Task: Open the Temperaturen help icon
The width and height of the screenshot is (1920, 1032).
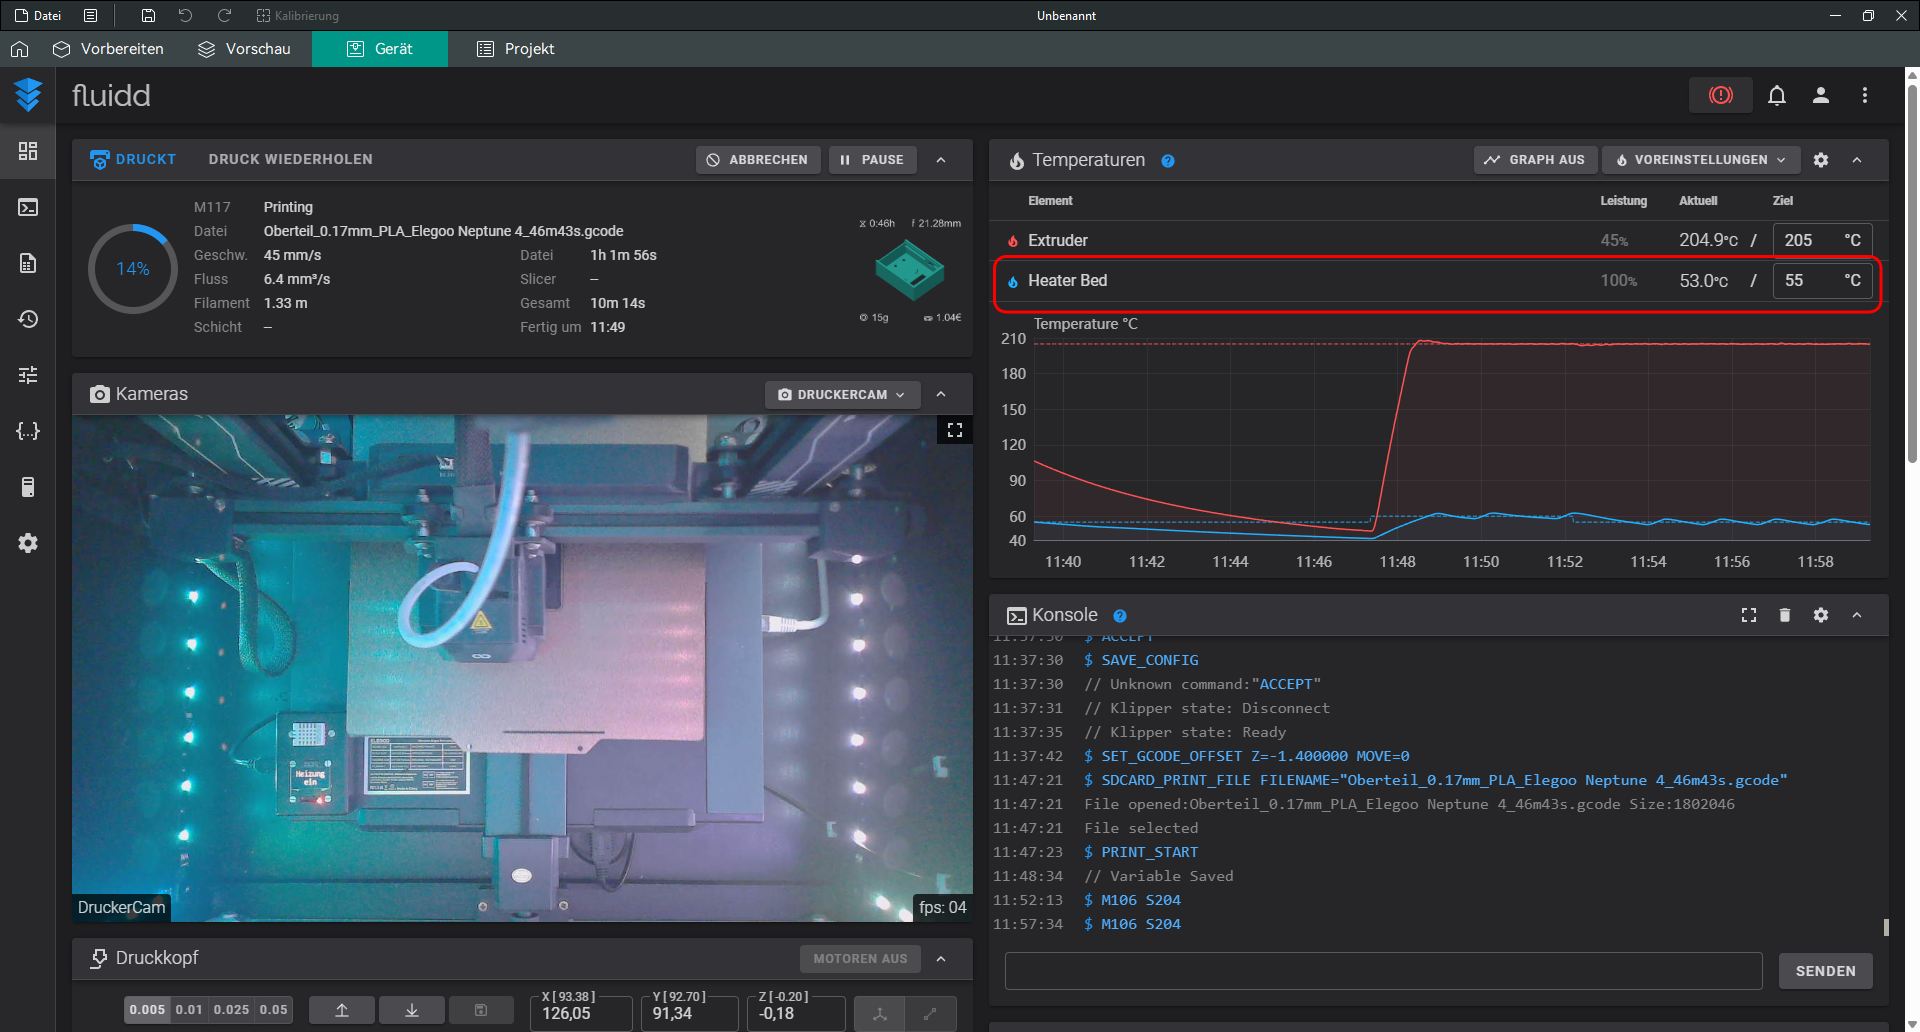Action: pyautogui.click(x=1168, y=161)
